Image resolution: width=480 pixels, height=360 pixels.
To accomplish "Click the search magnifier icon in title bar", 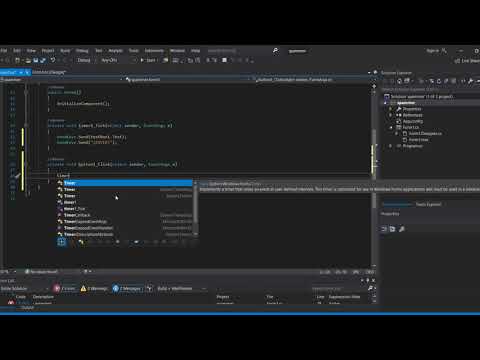I will pyautogui.click(x=275, y=51).
